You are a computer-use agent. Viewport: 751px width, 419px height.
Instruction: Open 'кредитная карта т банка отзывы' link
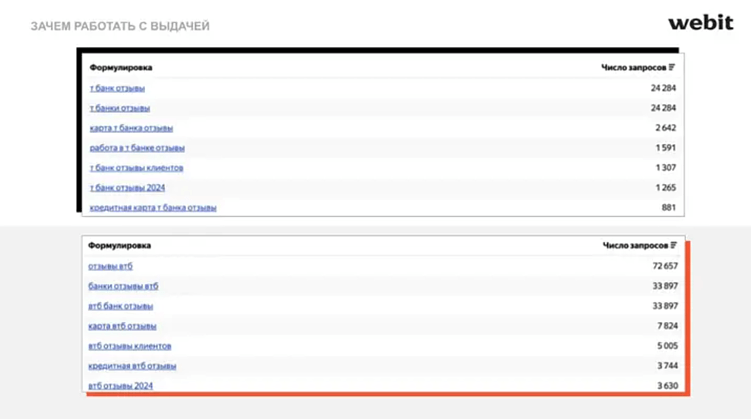point(153,208)
